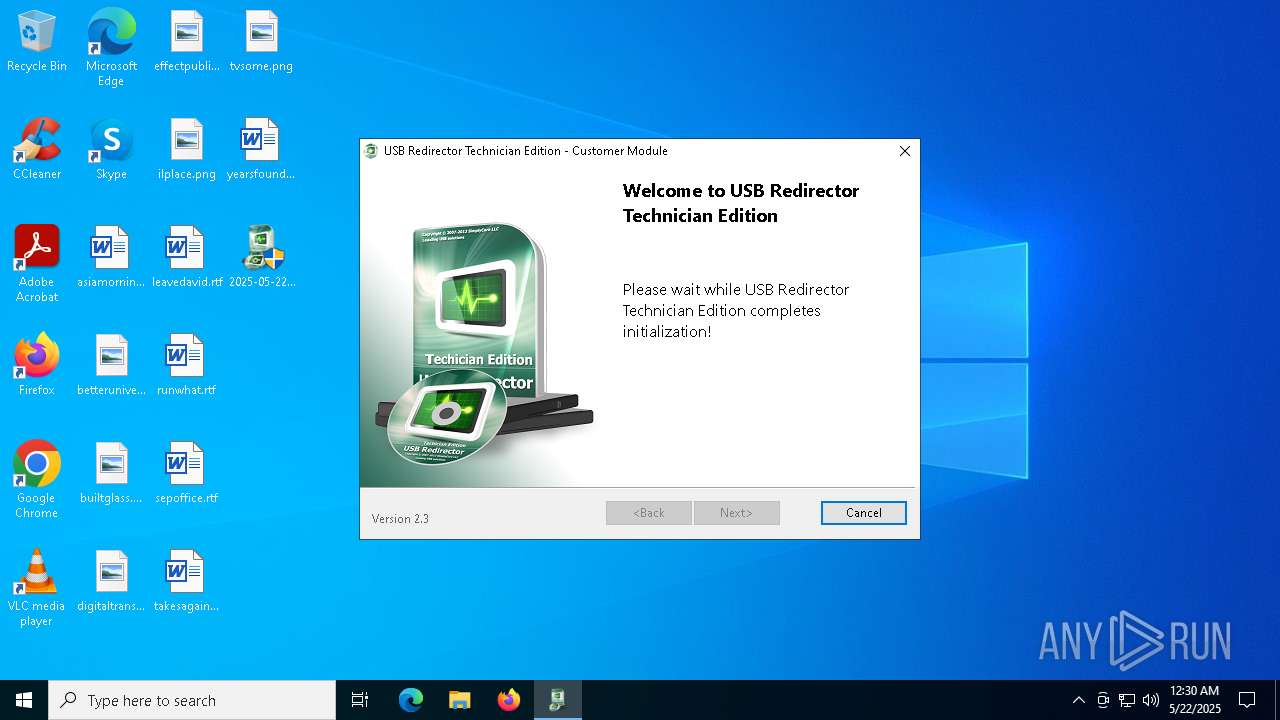Image resolution: width=1280 pixels, height=720 pixels.
Task: Select the tvsome.png desktop file
Action: coord(261,42)
